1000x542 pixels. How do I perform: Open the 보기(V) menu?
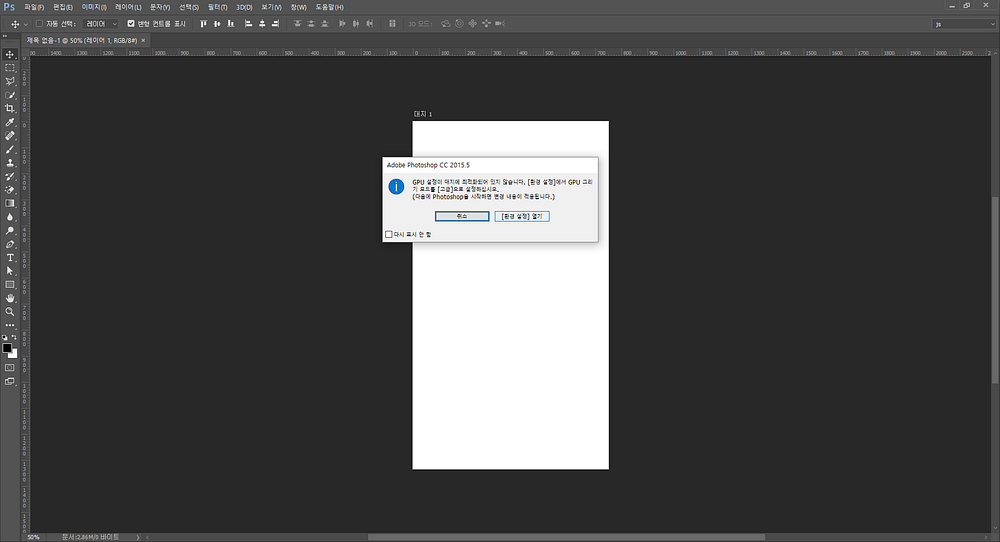click(x=271, y=7)
